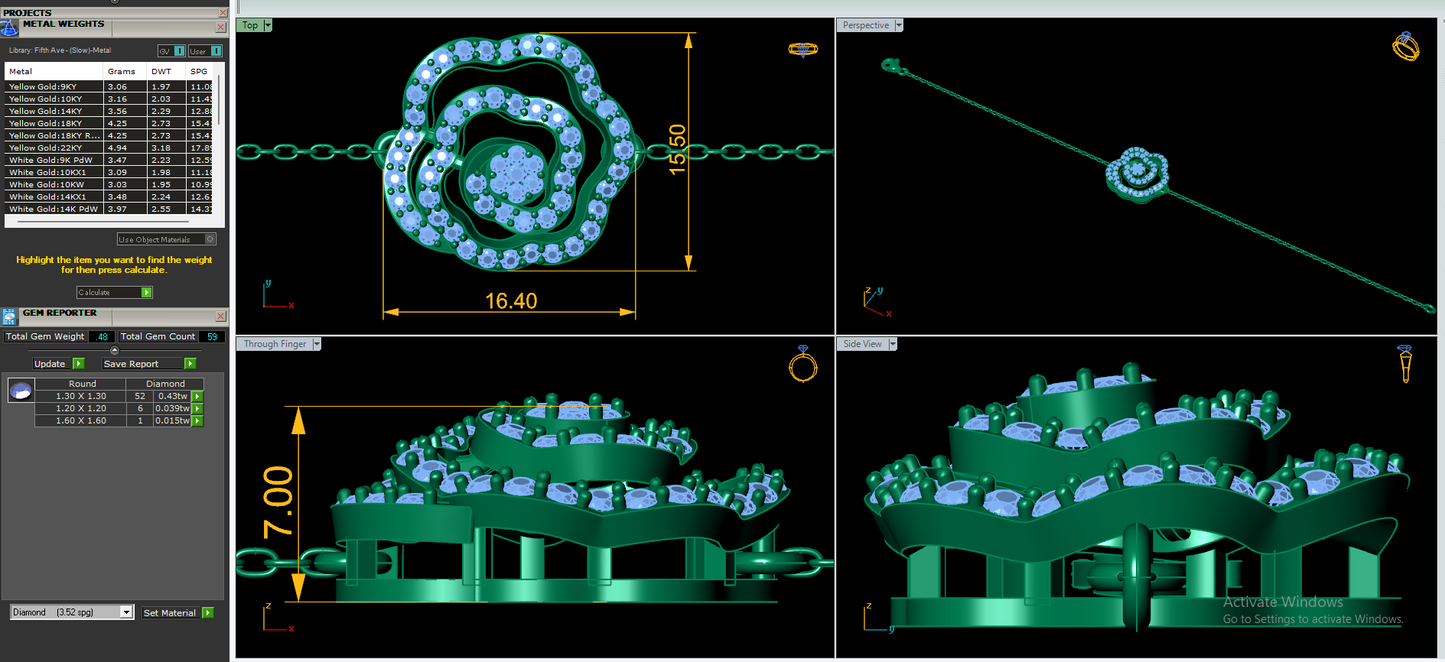The width and height of the screenshot is (1445, 662).
Task: Click green arrow on 1.30 X 1.30 row
Action: coord(198,397)
